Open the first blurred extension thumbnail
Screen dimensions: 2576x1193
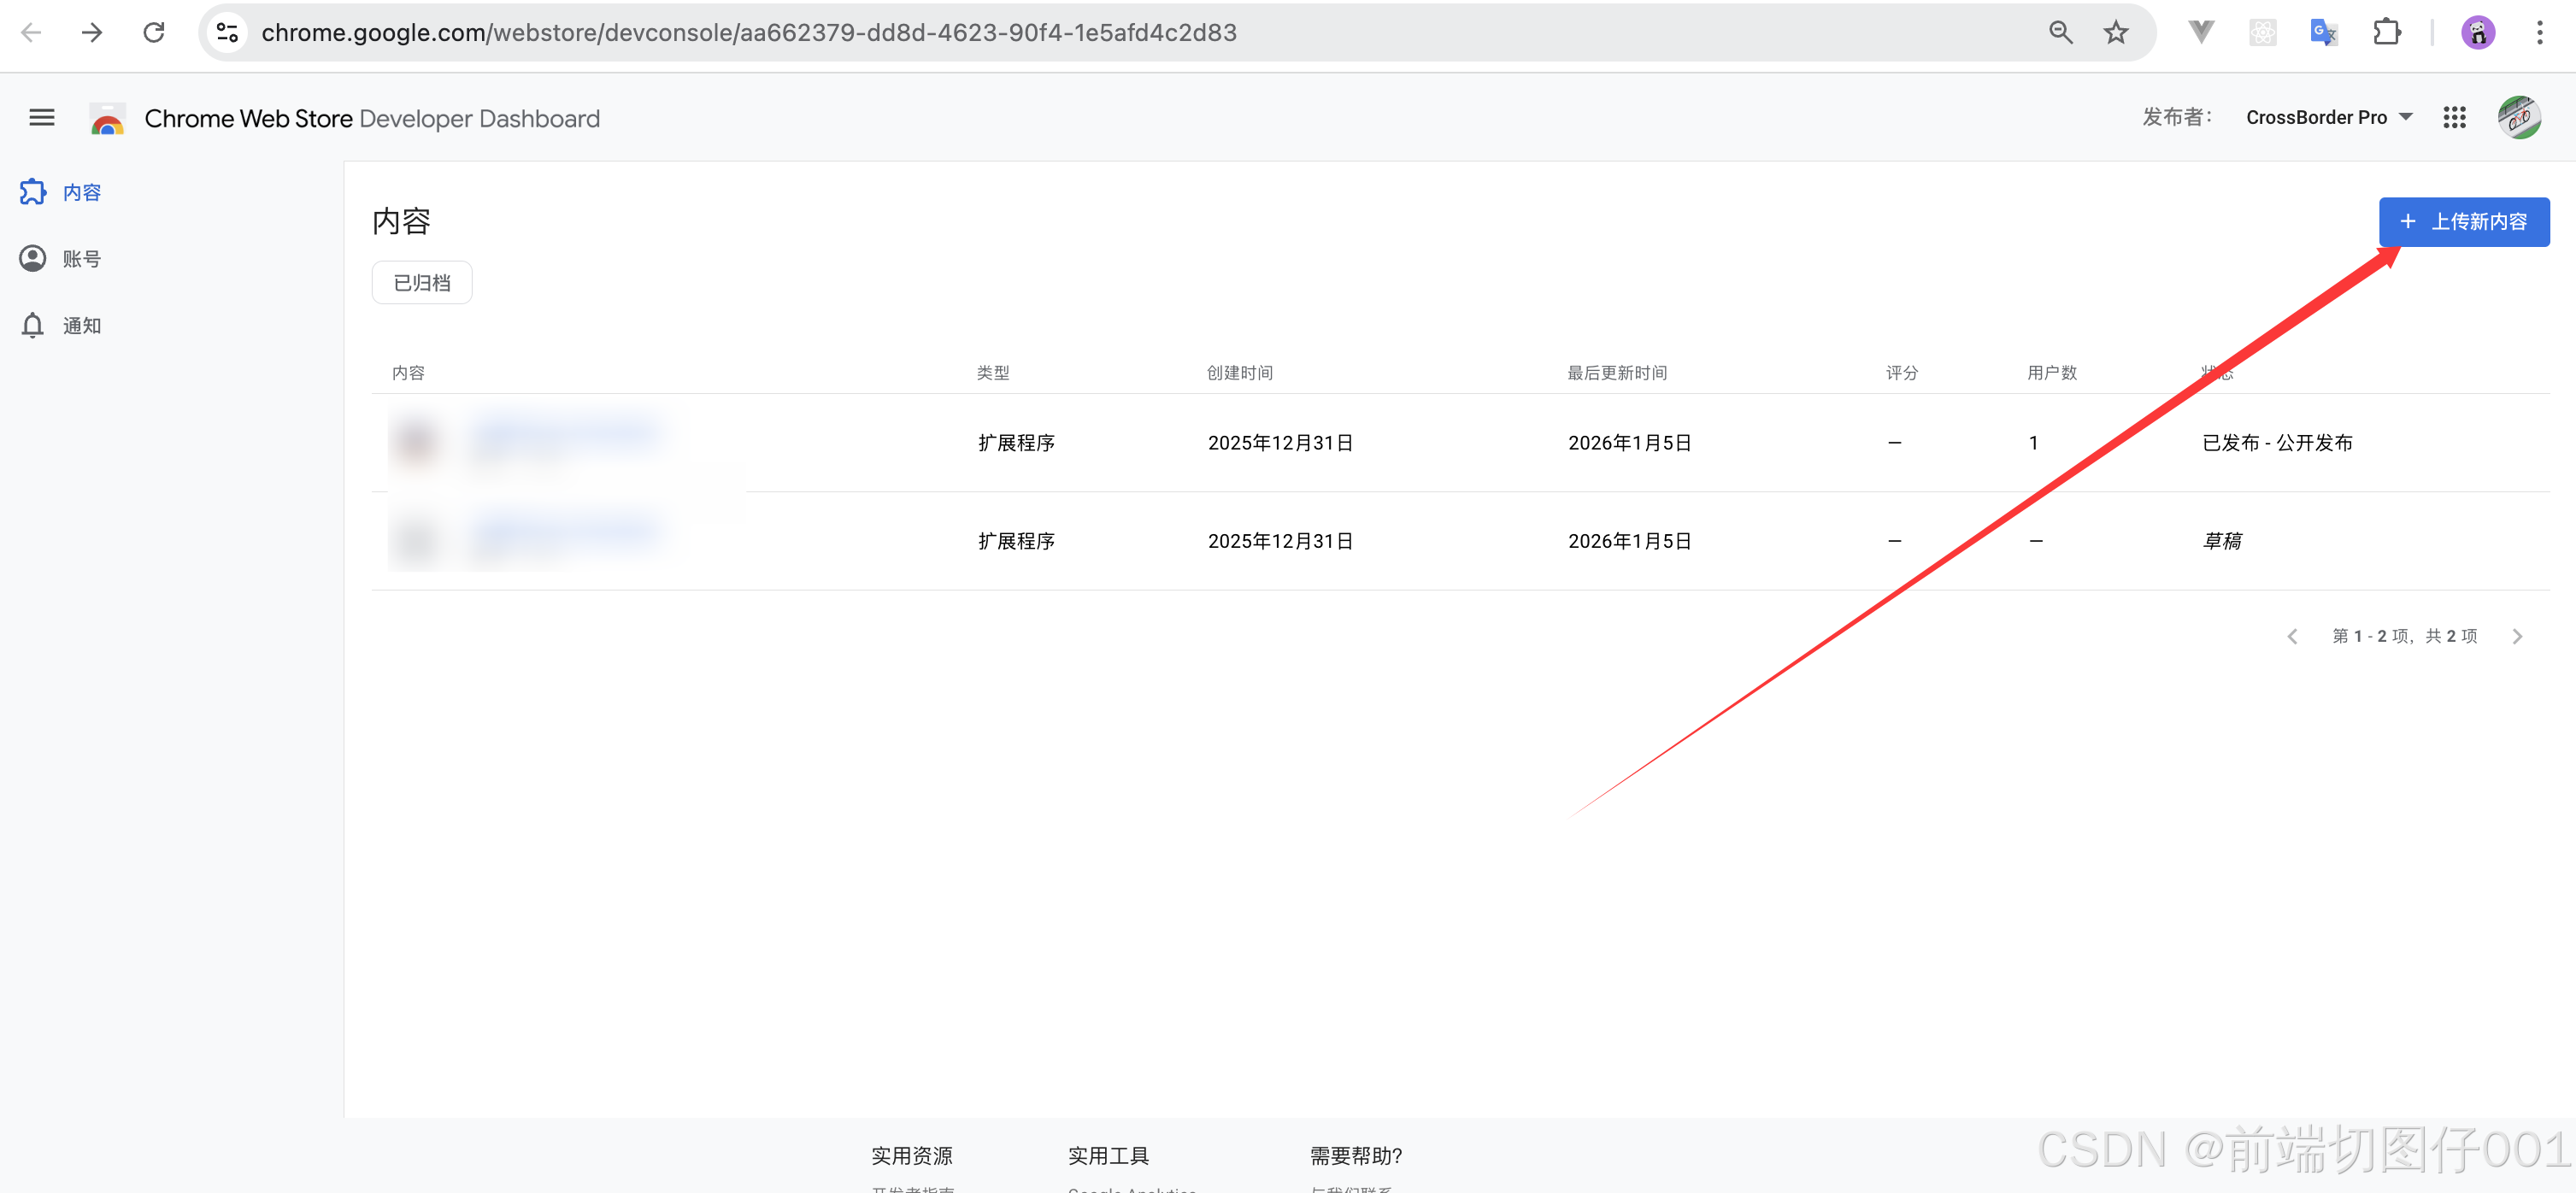tap(417, 441)
